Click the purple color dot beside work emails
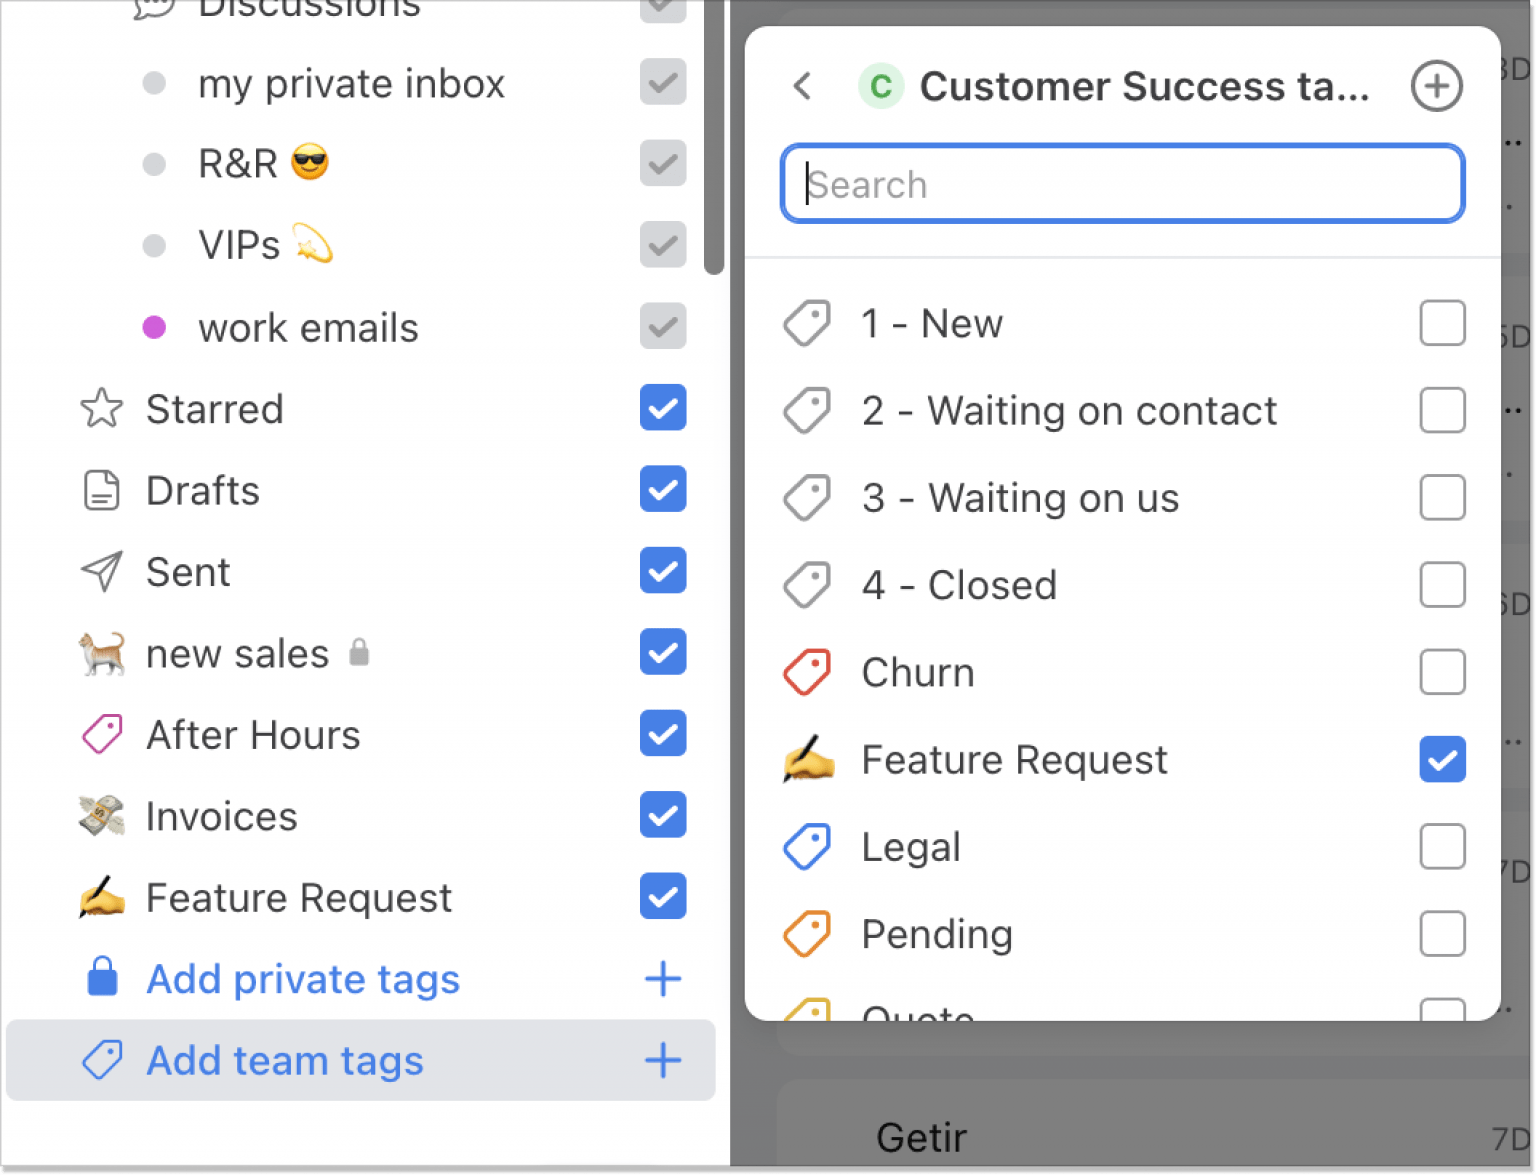This screenshot has width=1536, height=1175. pyautogui.click(x=155, y=326)
